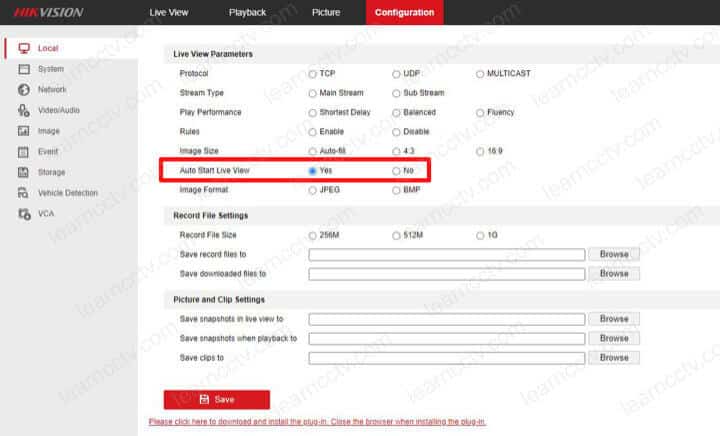Image resolution: width=720 pixels, height=436 pixels.
Task: Click the System icon in sidebar
Action: tap(24, 69)
